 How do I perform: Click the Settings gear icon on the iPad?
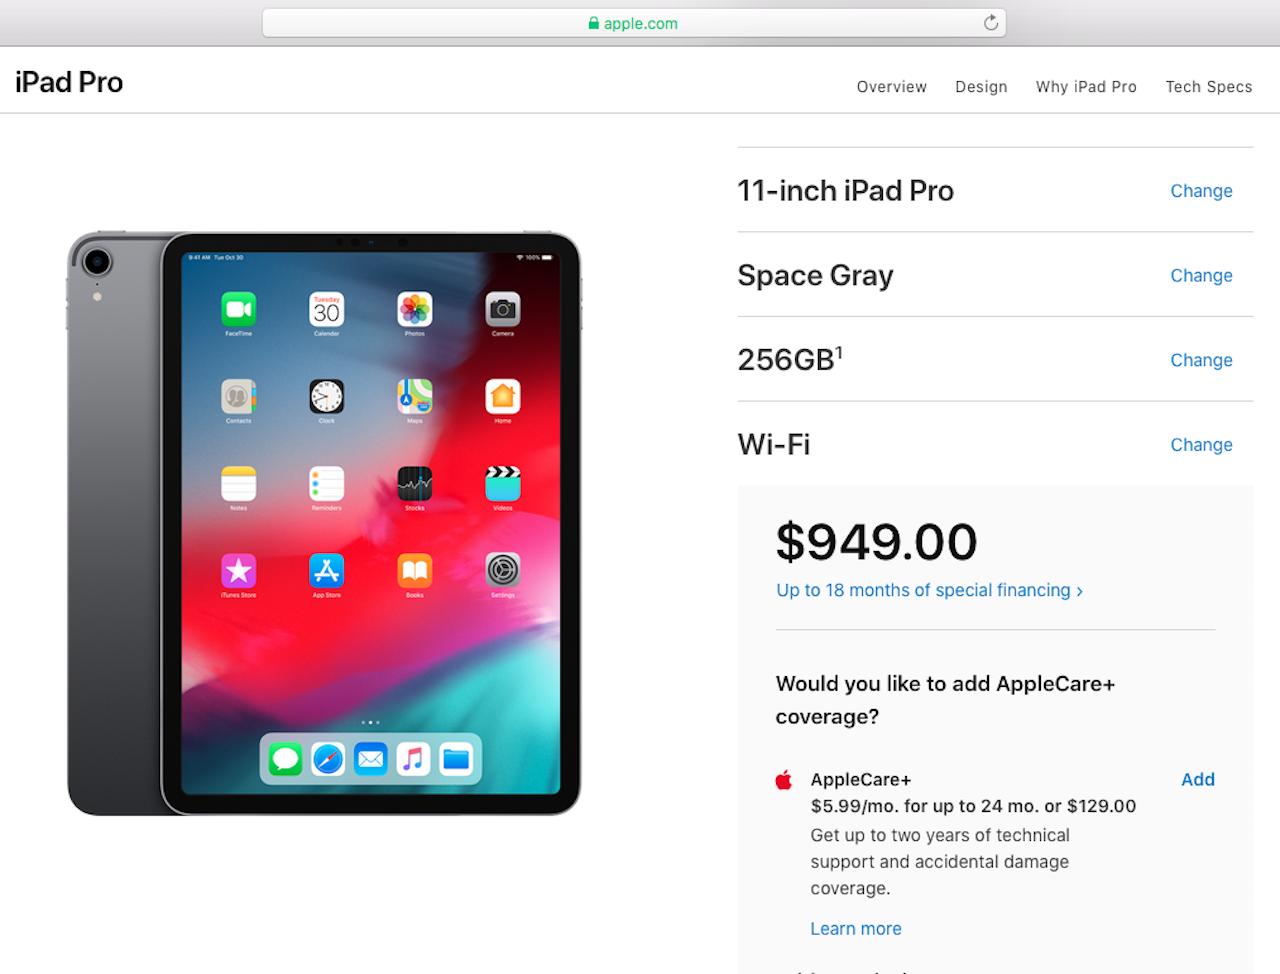[x=502, y=571]
